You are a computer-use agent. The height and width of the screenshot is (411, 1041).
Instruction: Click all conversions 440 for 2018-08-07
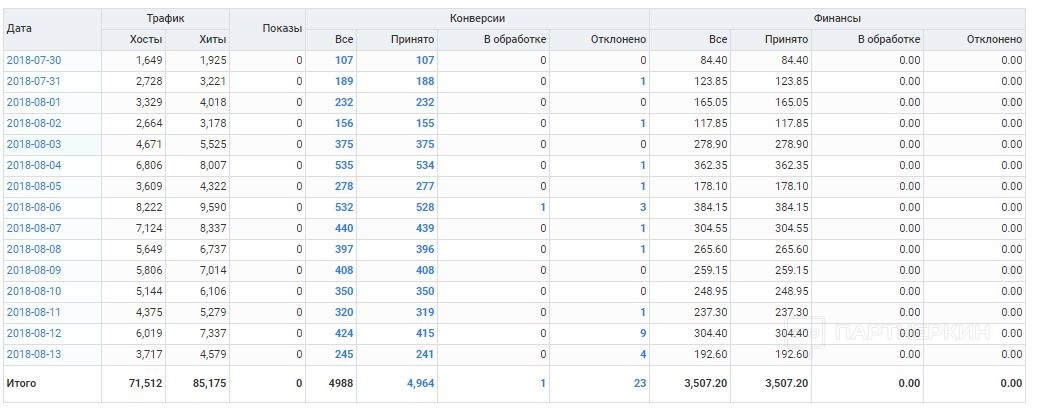point(345,228)
